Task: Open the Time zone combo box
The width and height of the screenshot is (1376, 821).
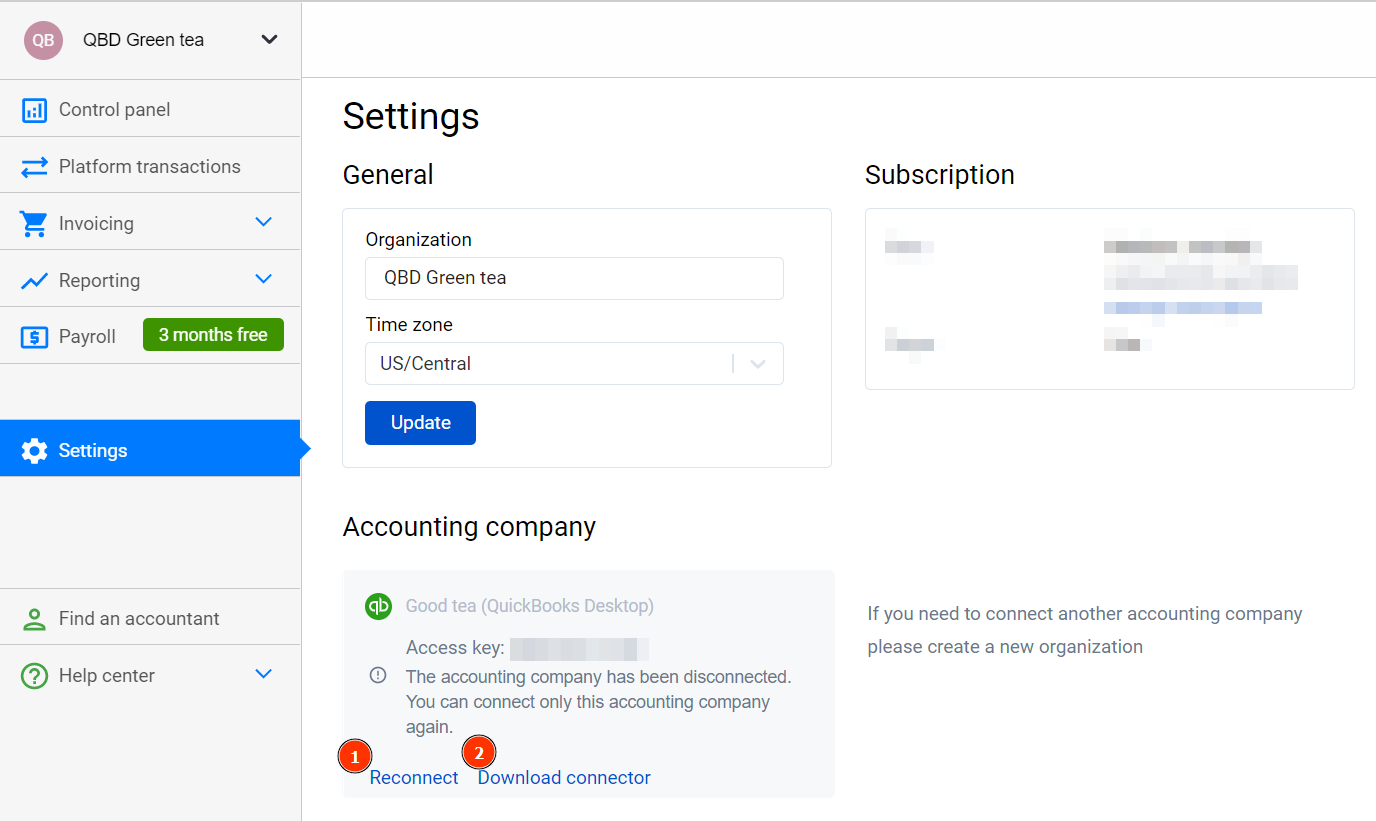Action: pos(574,364)
